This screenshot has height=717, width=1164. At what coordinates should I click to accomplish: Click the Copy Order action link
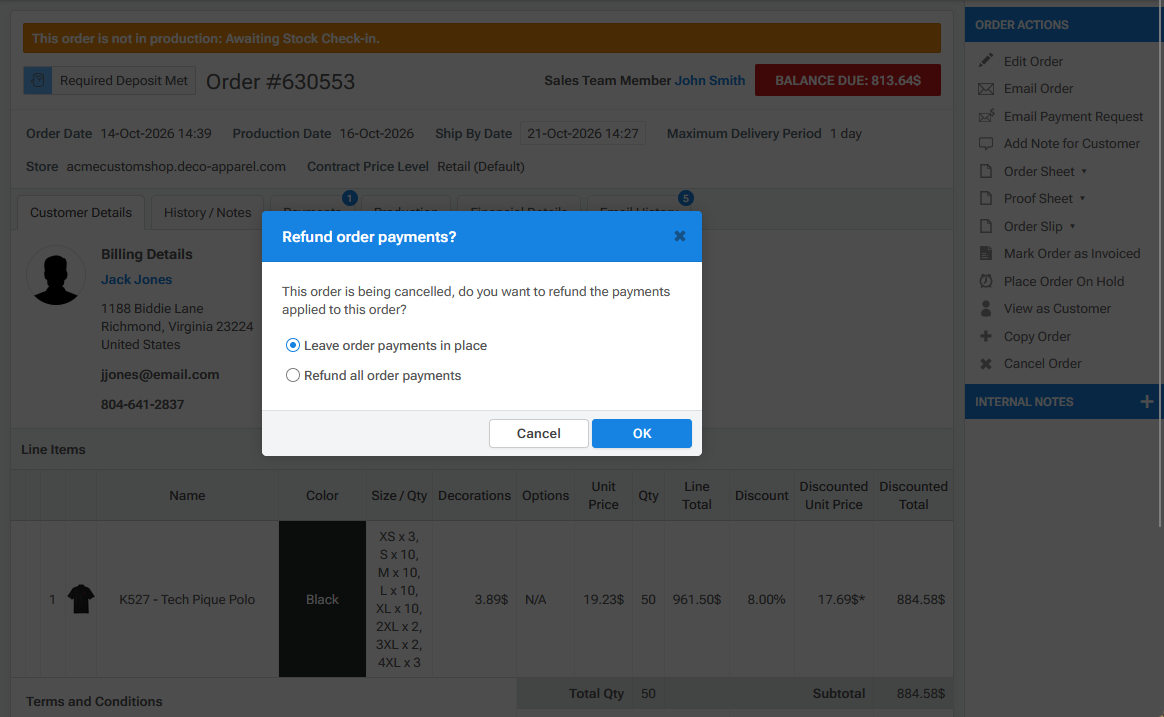click(1037, 337)
